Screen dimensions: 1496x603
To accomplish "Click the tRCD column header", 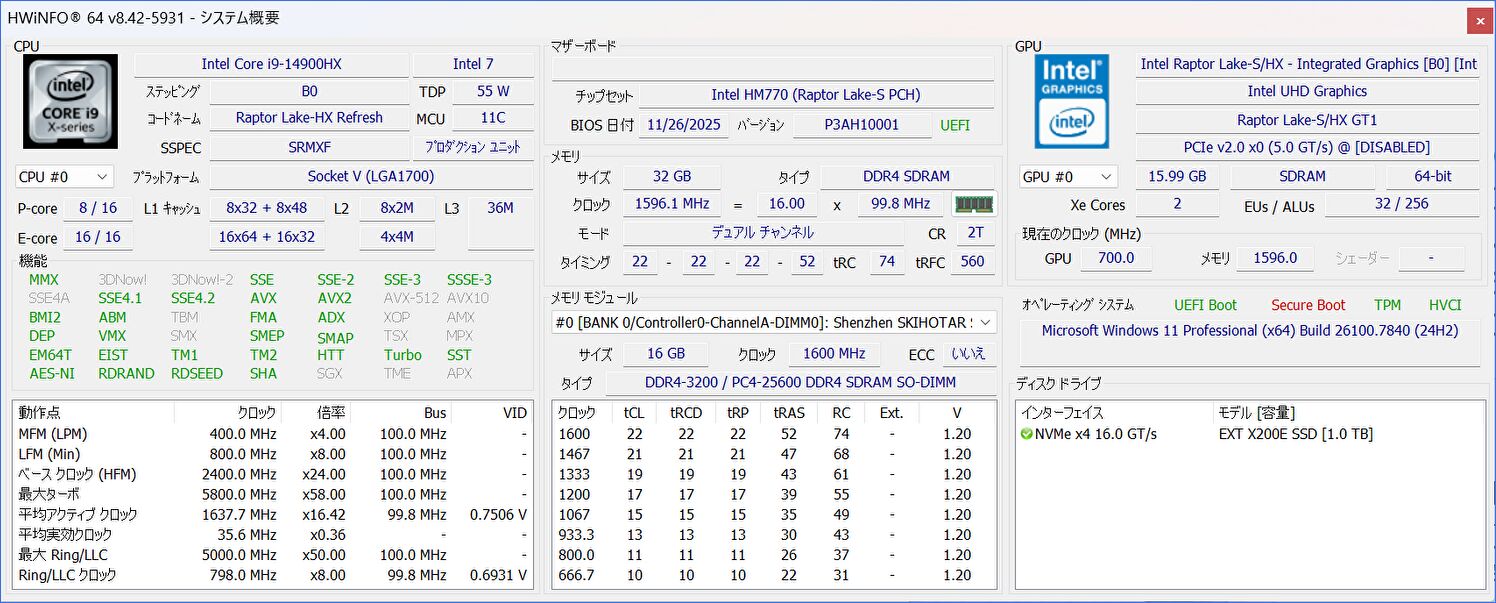I will click(685, 412).
